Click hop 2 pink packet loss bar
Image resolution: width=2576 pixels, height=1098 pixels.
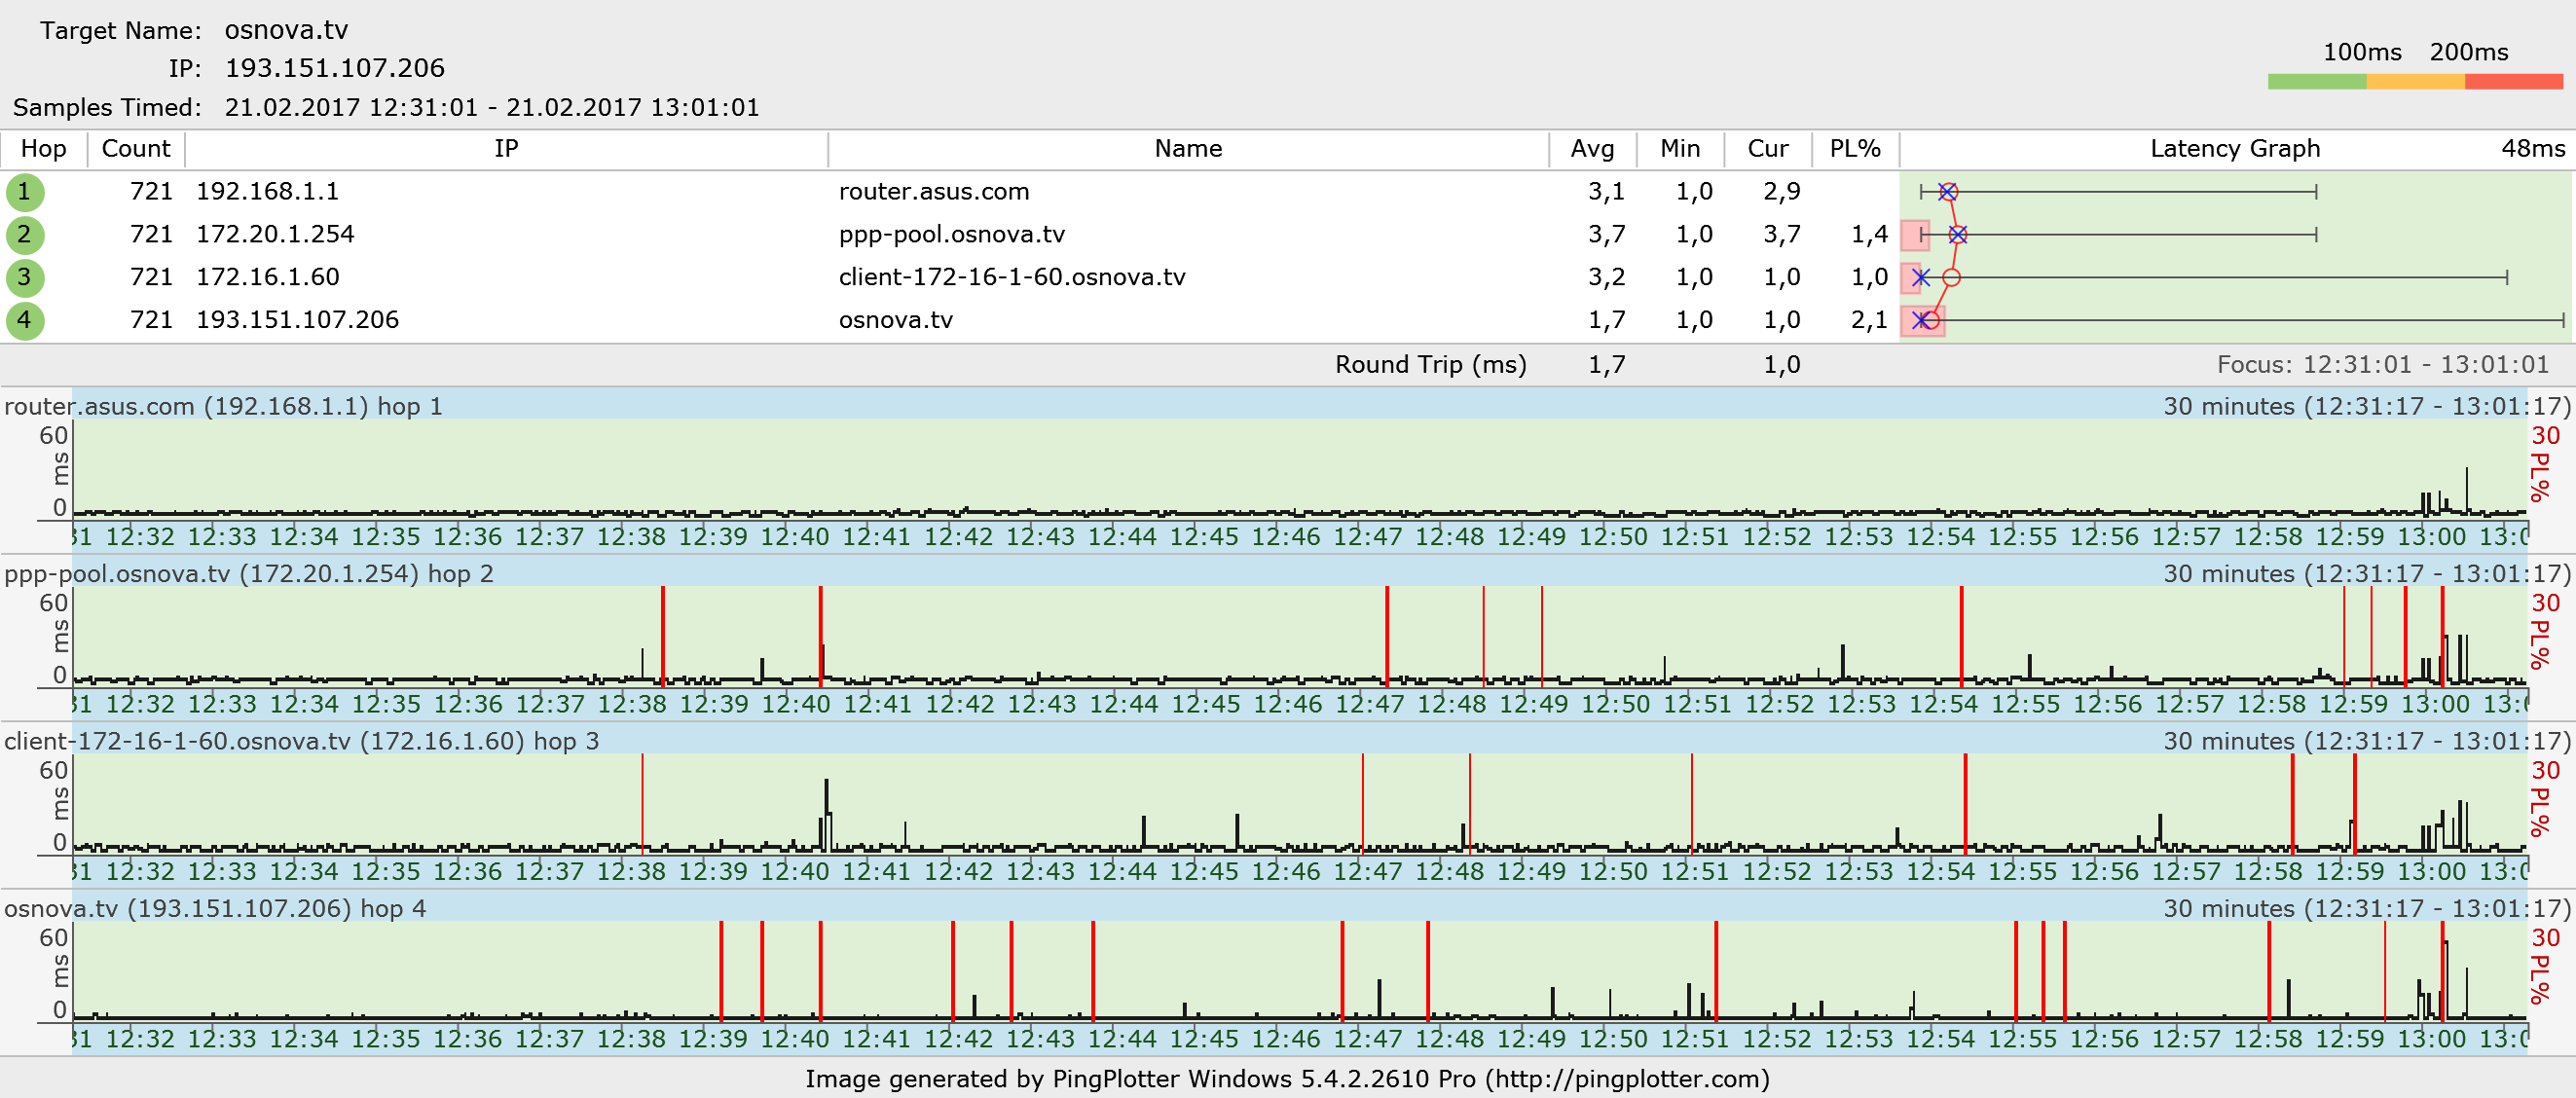tap(1913, 236)
